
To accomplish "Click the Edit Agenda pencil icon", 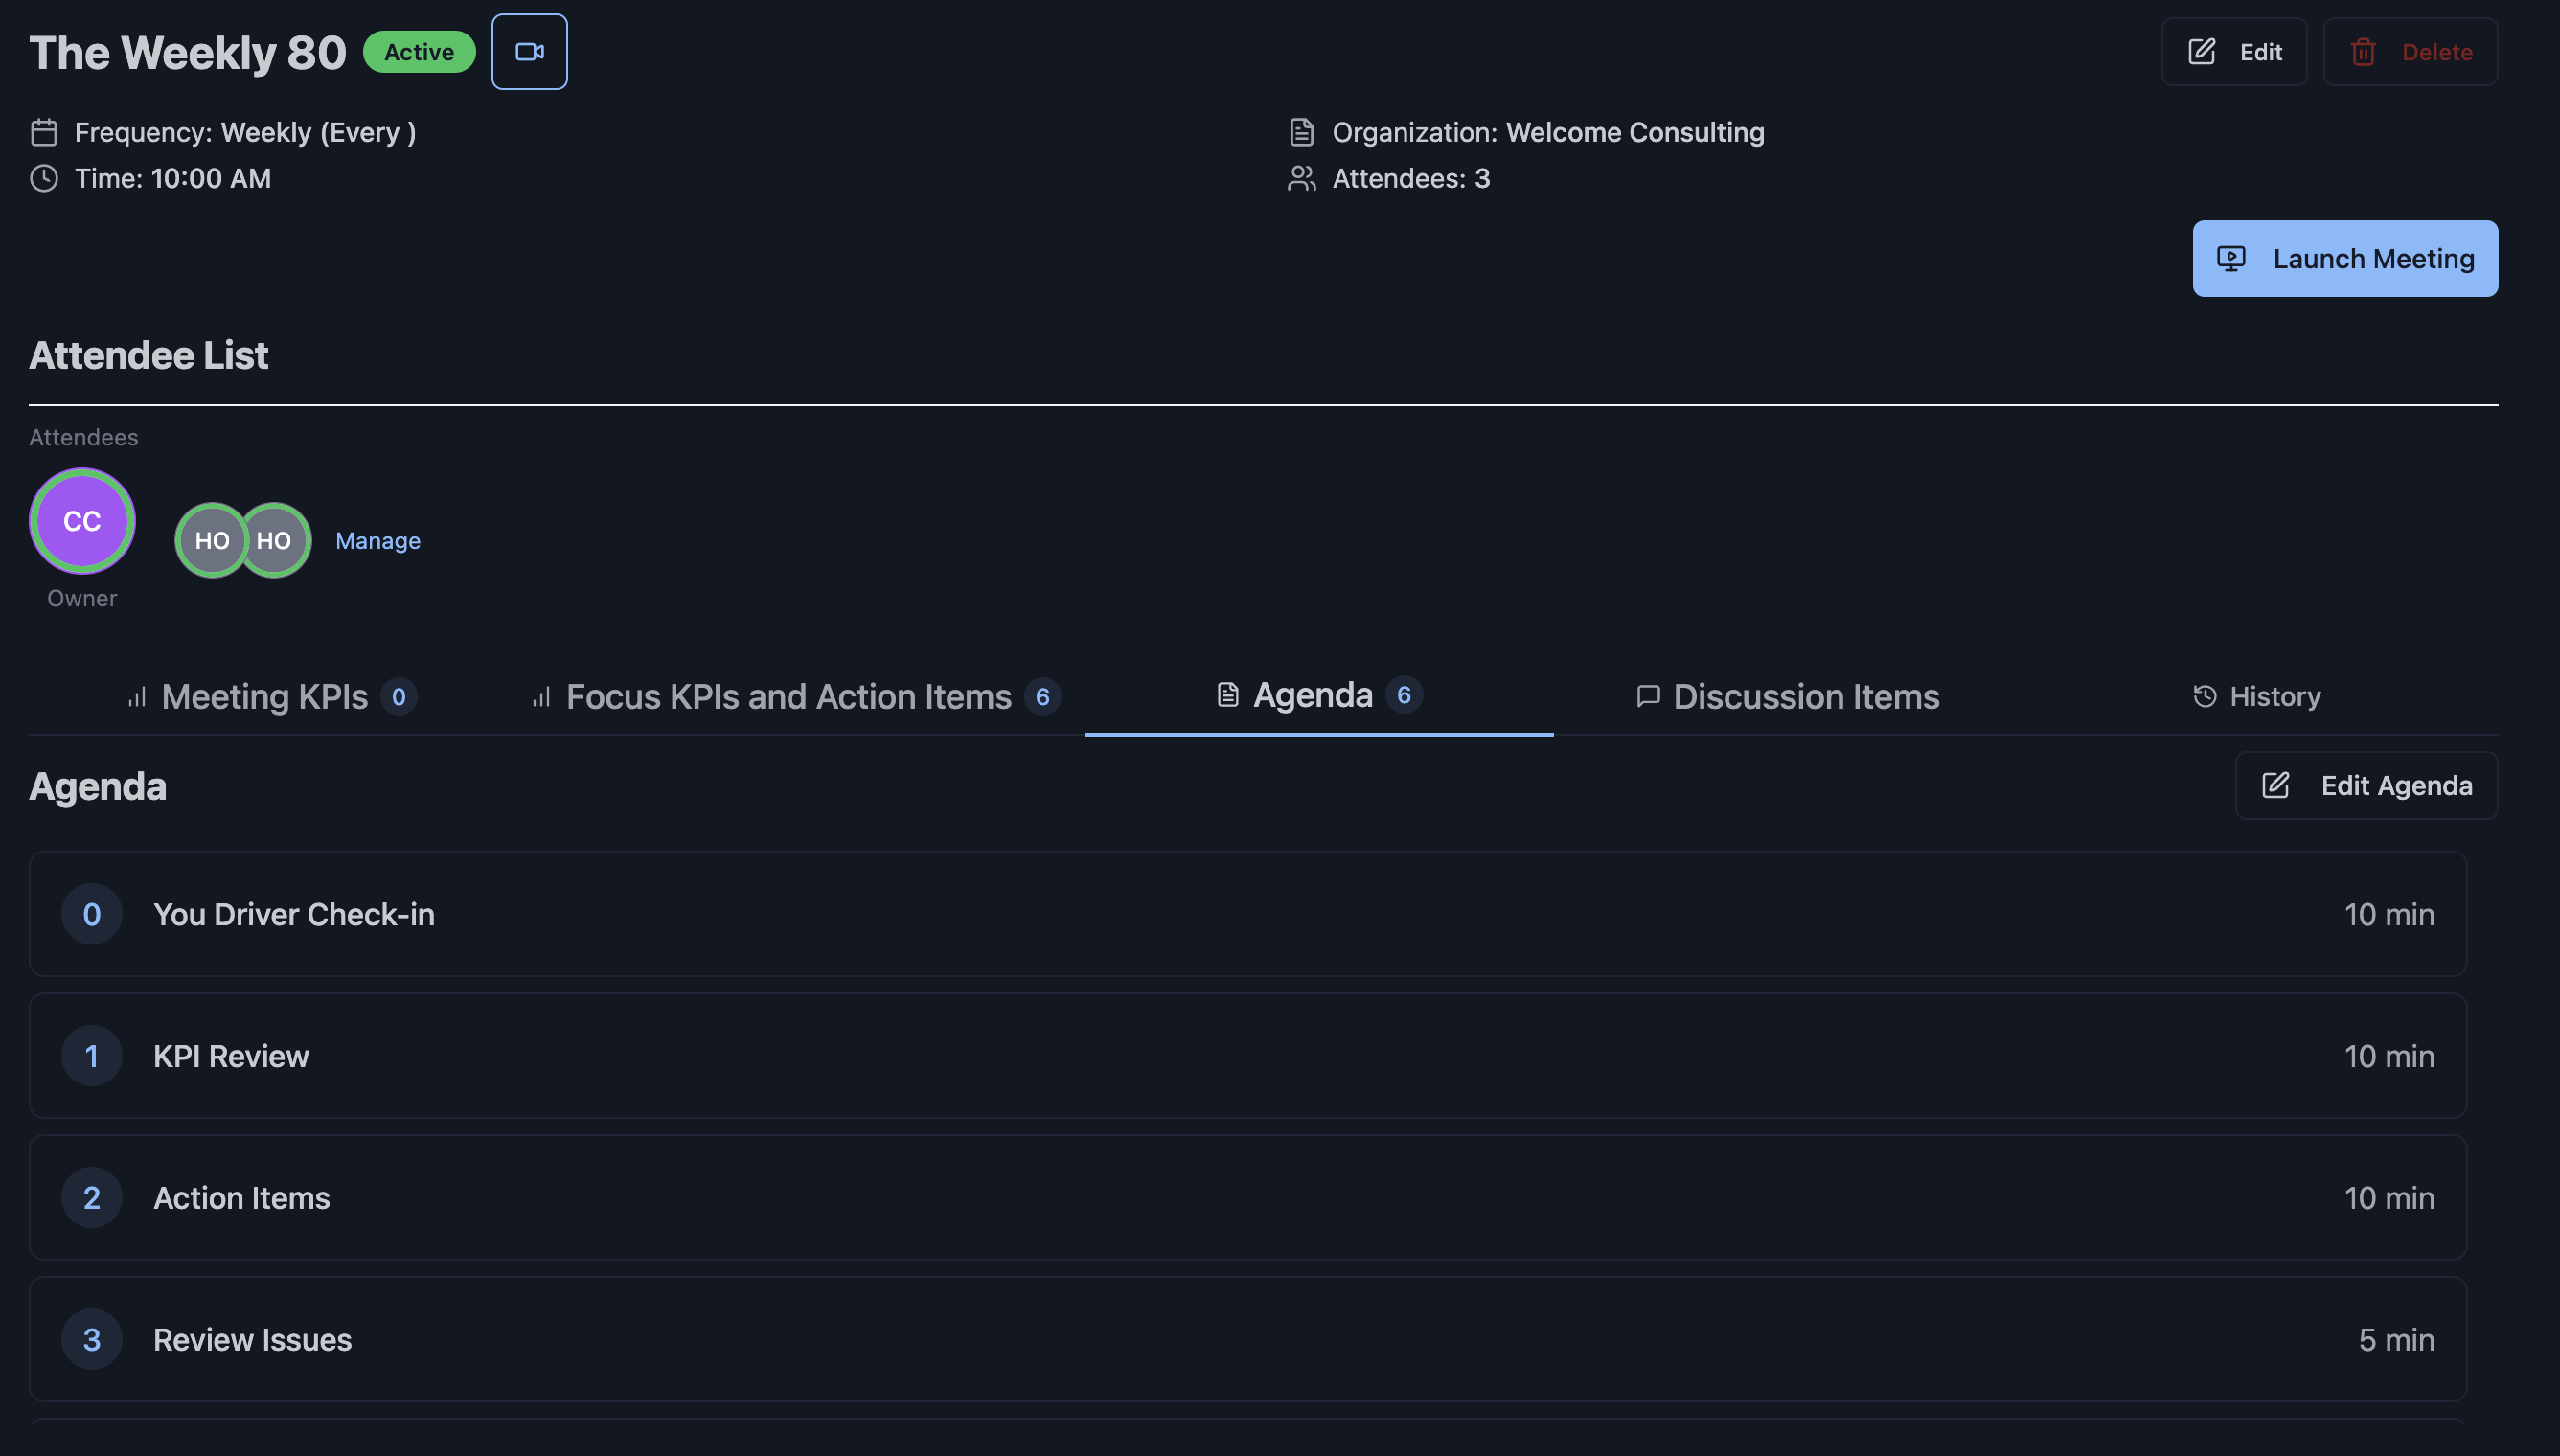I will 2275,786.
